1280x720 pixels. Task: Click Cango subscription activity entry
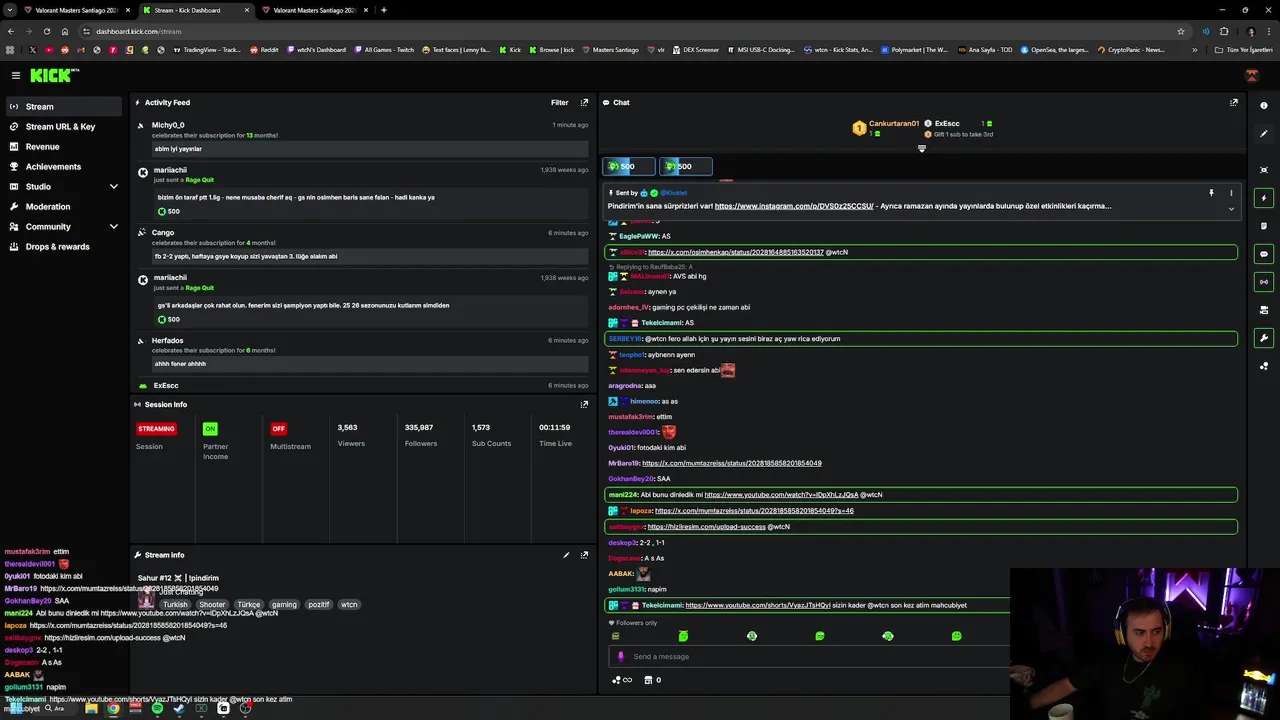pyautogui.click(x=364, y=245)
